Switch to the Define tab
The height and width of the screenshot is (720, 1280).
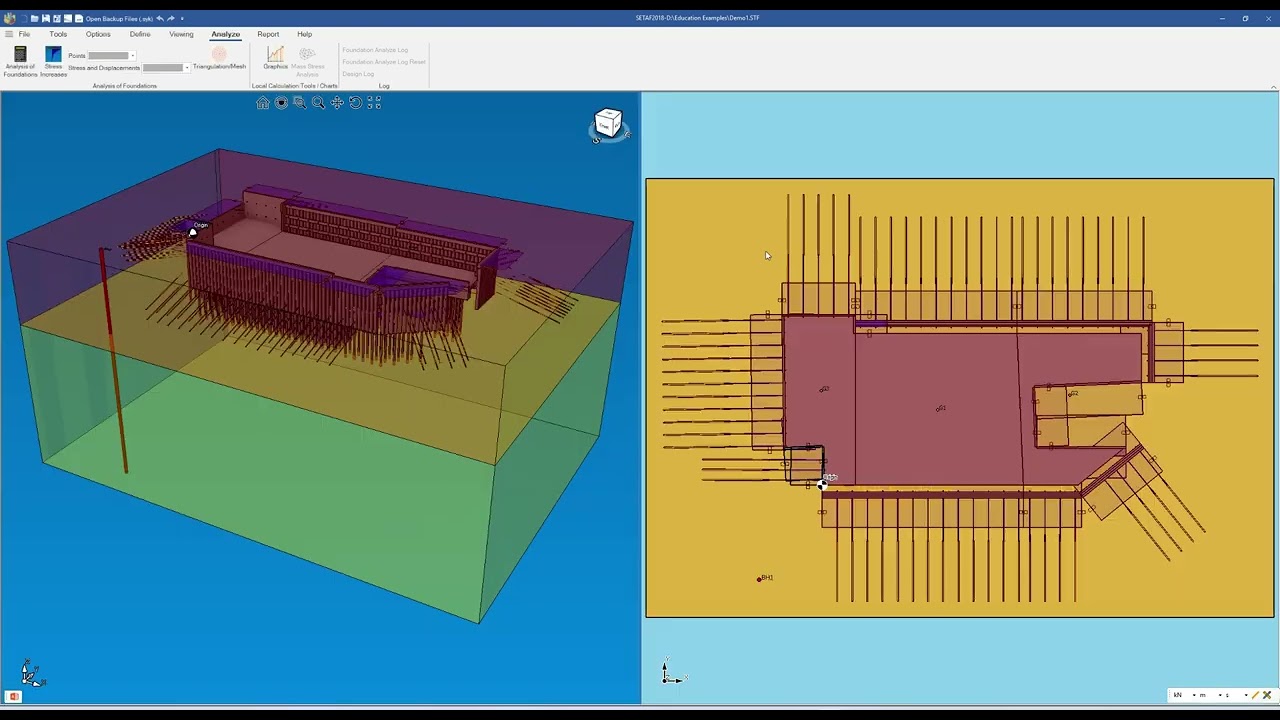(140, 34)
